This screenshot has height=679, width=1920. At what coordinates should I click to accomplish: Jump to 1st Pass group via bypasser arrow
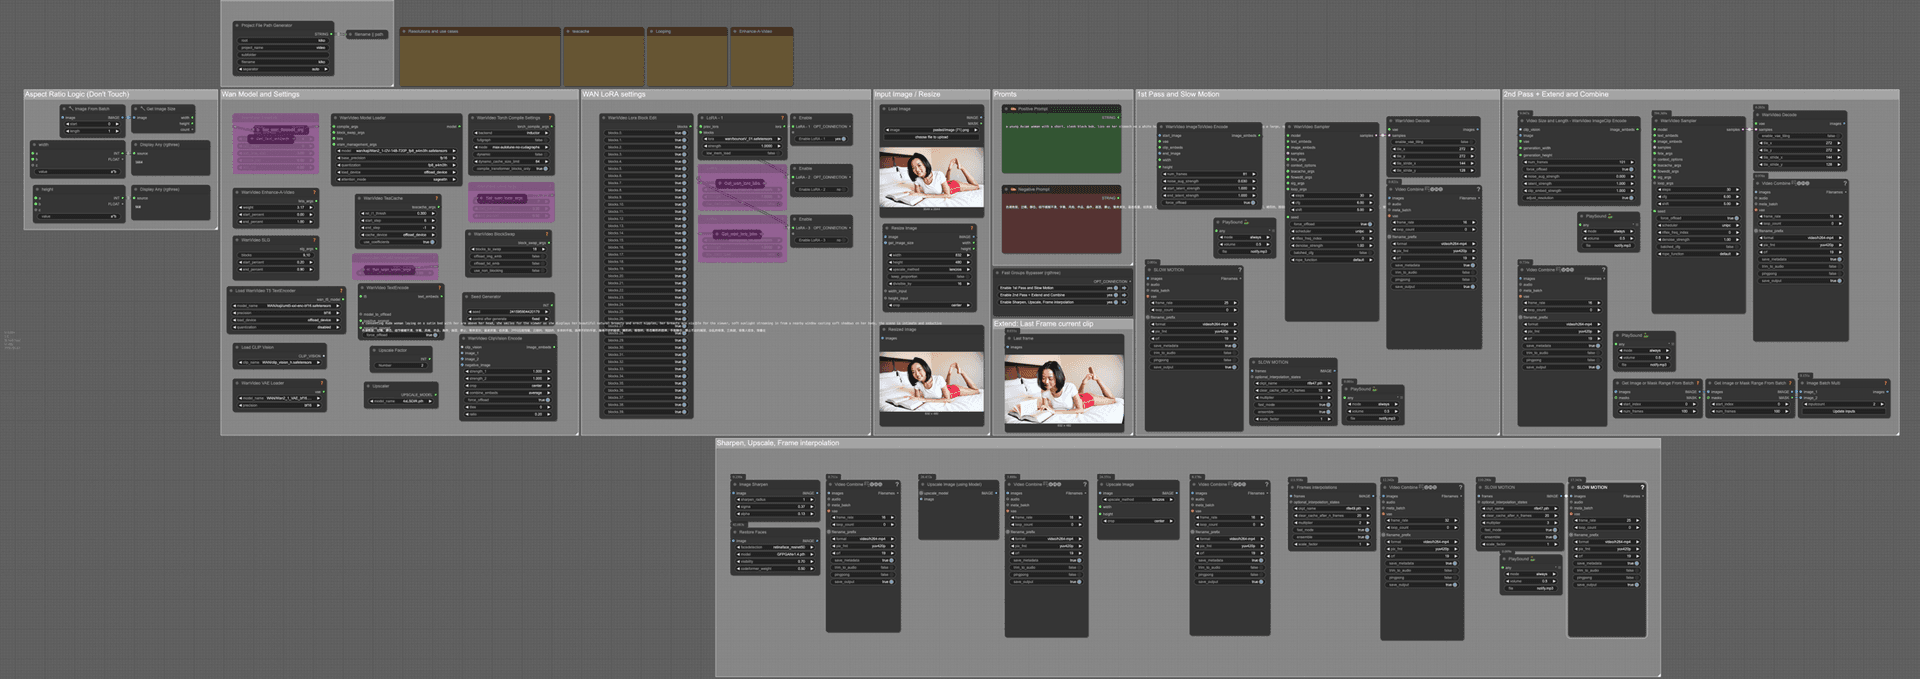[x=1124, y=288]
